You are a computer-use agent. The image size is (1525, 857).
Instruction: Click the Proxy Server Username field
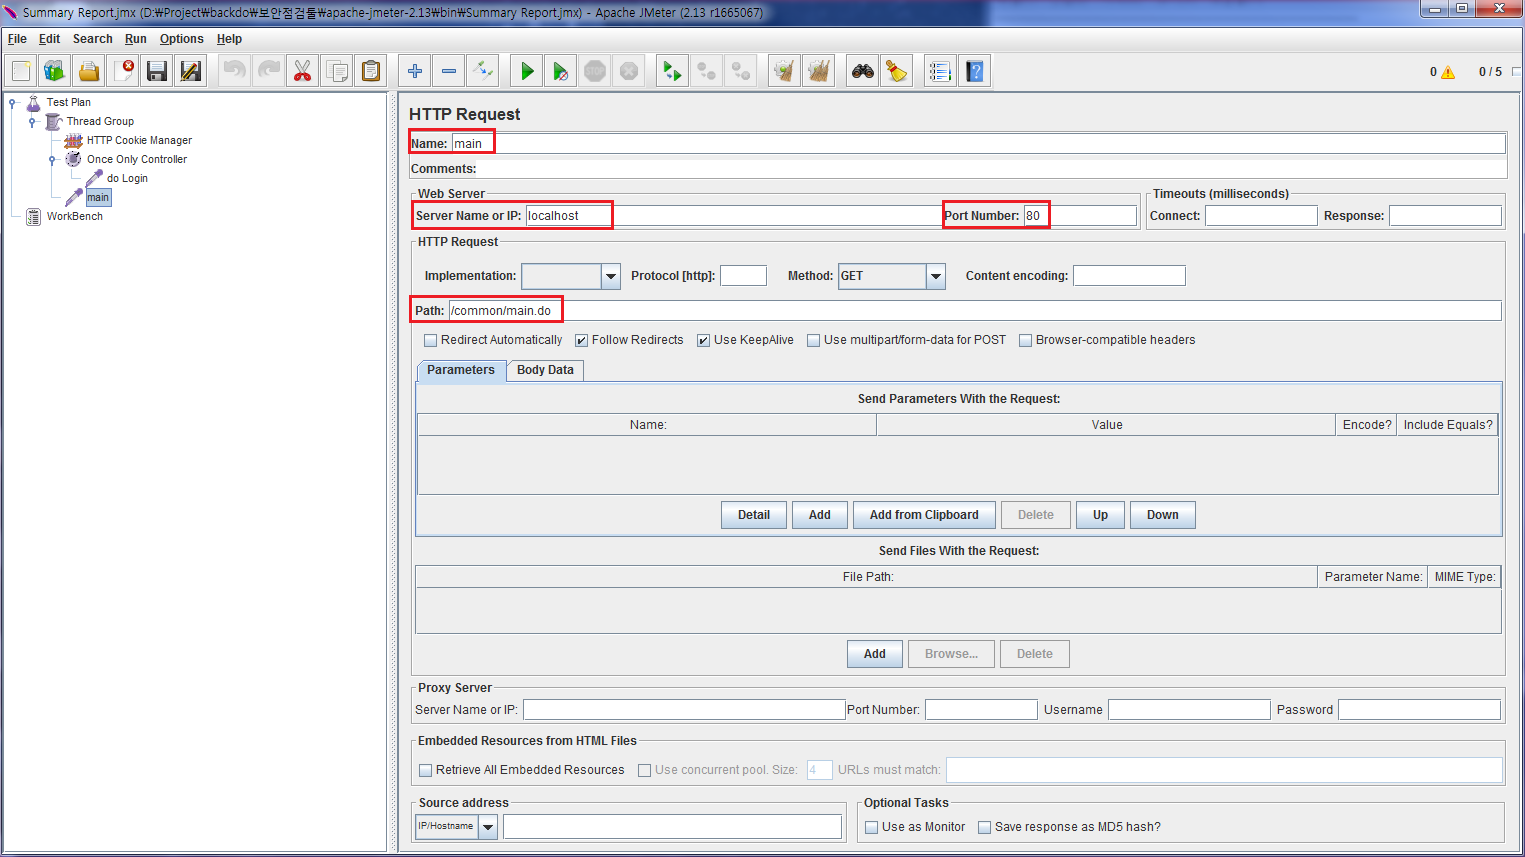(x=1189, y=710)
